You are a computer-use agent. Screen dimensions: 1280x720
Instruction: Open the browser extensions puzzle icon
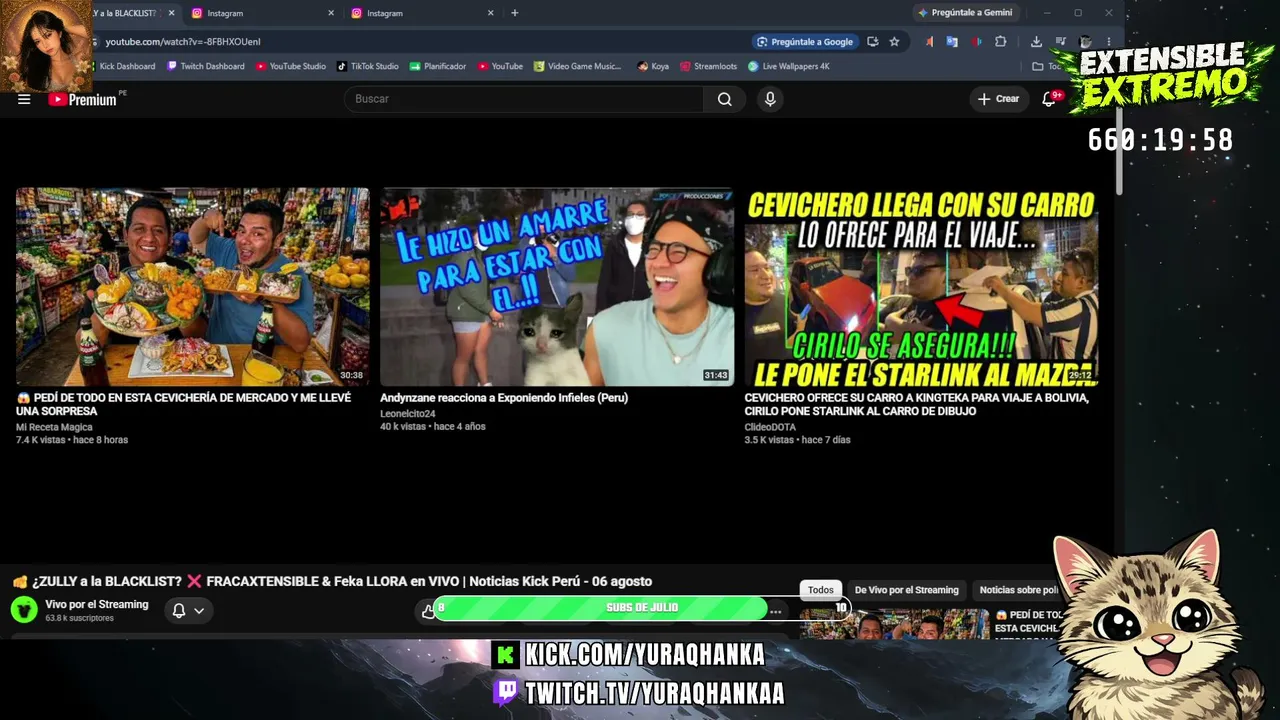coord(1000,42)
